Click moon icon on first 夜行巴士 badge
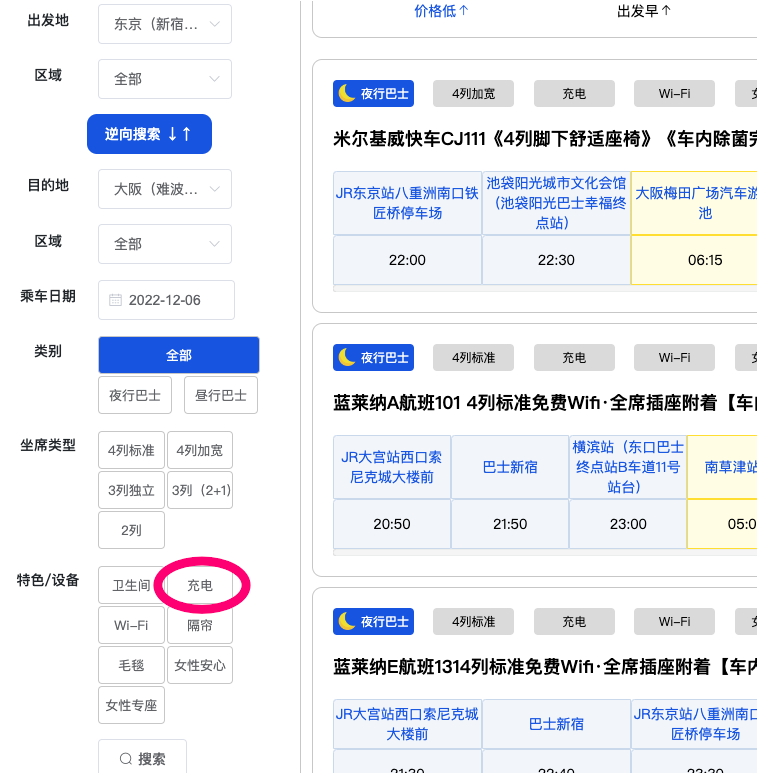The image size is (757, 773). click(346, 94)
